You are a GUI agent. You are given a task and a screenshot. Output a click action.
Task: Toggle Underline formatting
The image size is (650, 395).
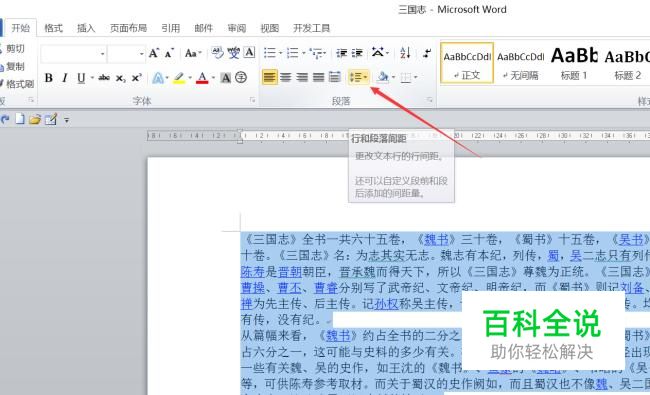pyautogui.click(x=81, y=78)
